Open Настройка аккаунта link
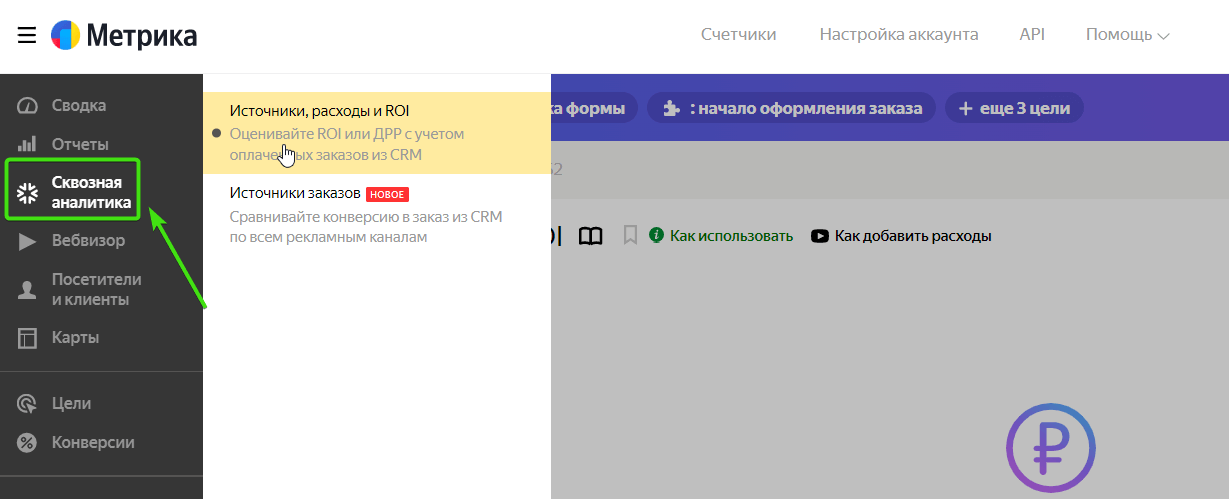Image resolution: width=1229 pixels, height=499 pixels. [899, 34]
